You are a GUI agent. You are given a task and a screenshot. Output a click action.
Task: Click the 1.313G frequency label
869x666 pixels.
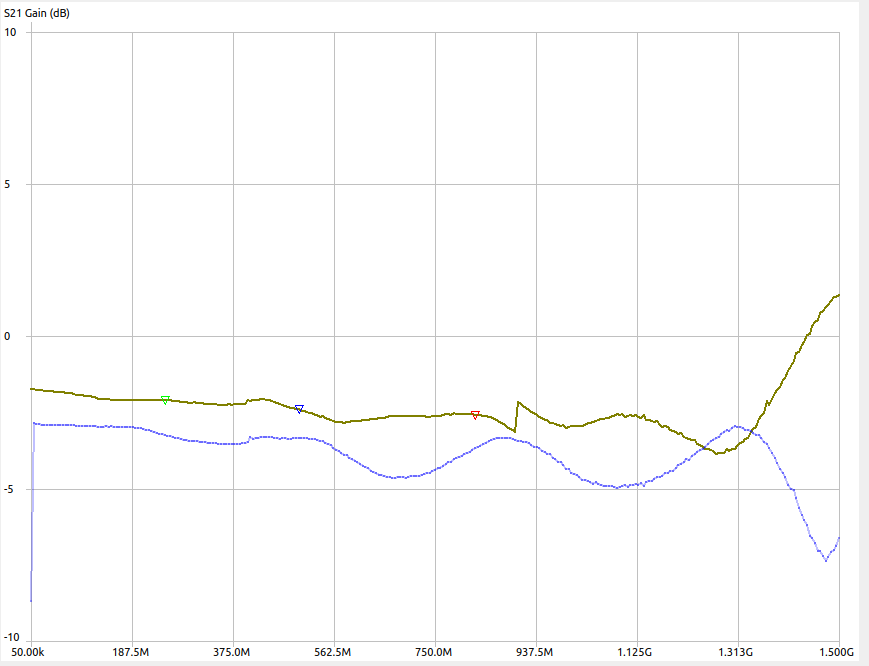[738, 652]
